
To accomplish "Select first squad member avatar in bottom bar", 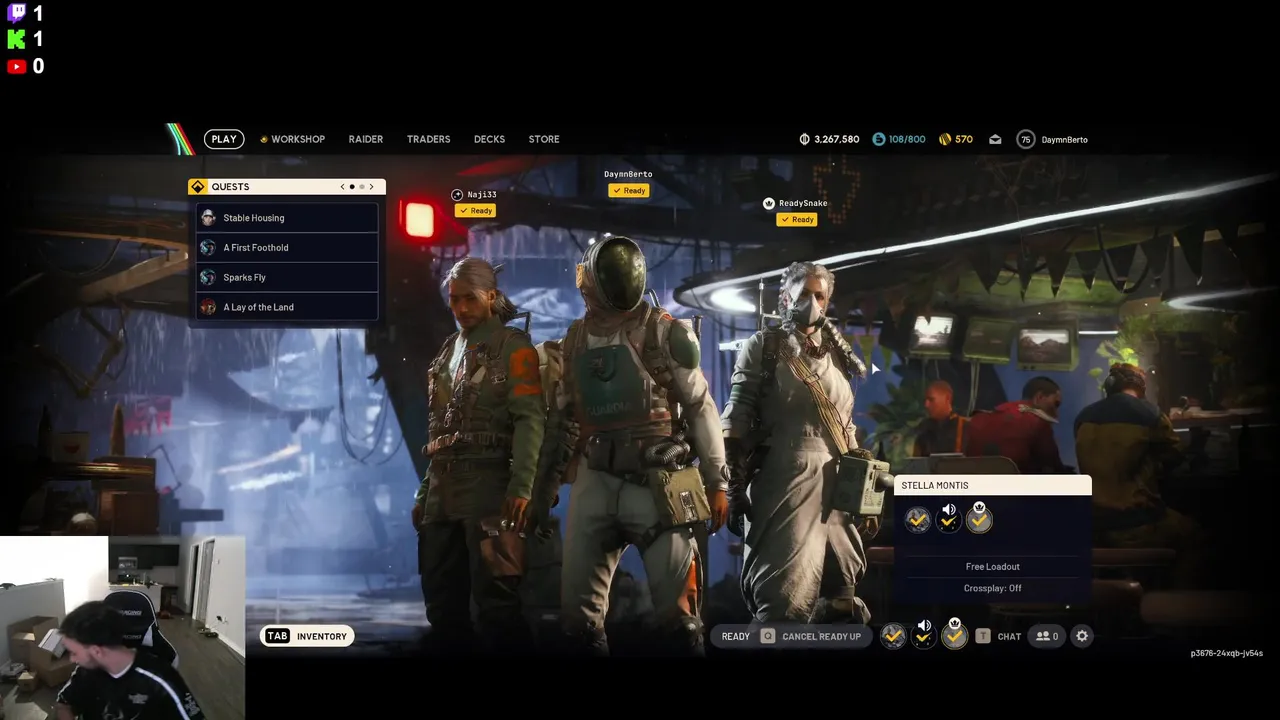I will (893, 636).
